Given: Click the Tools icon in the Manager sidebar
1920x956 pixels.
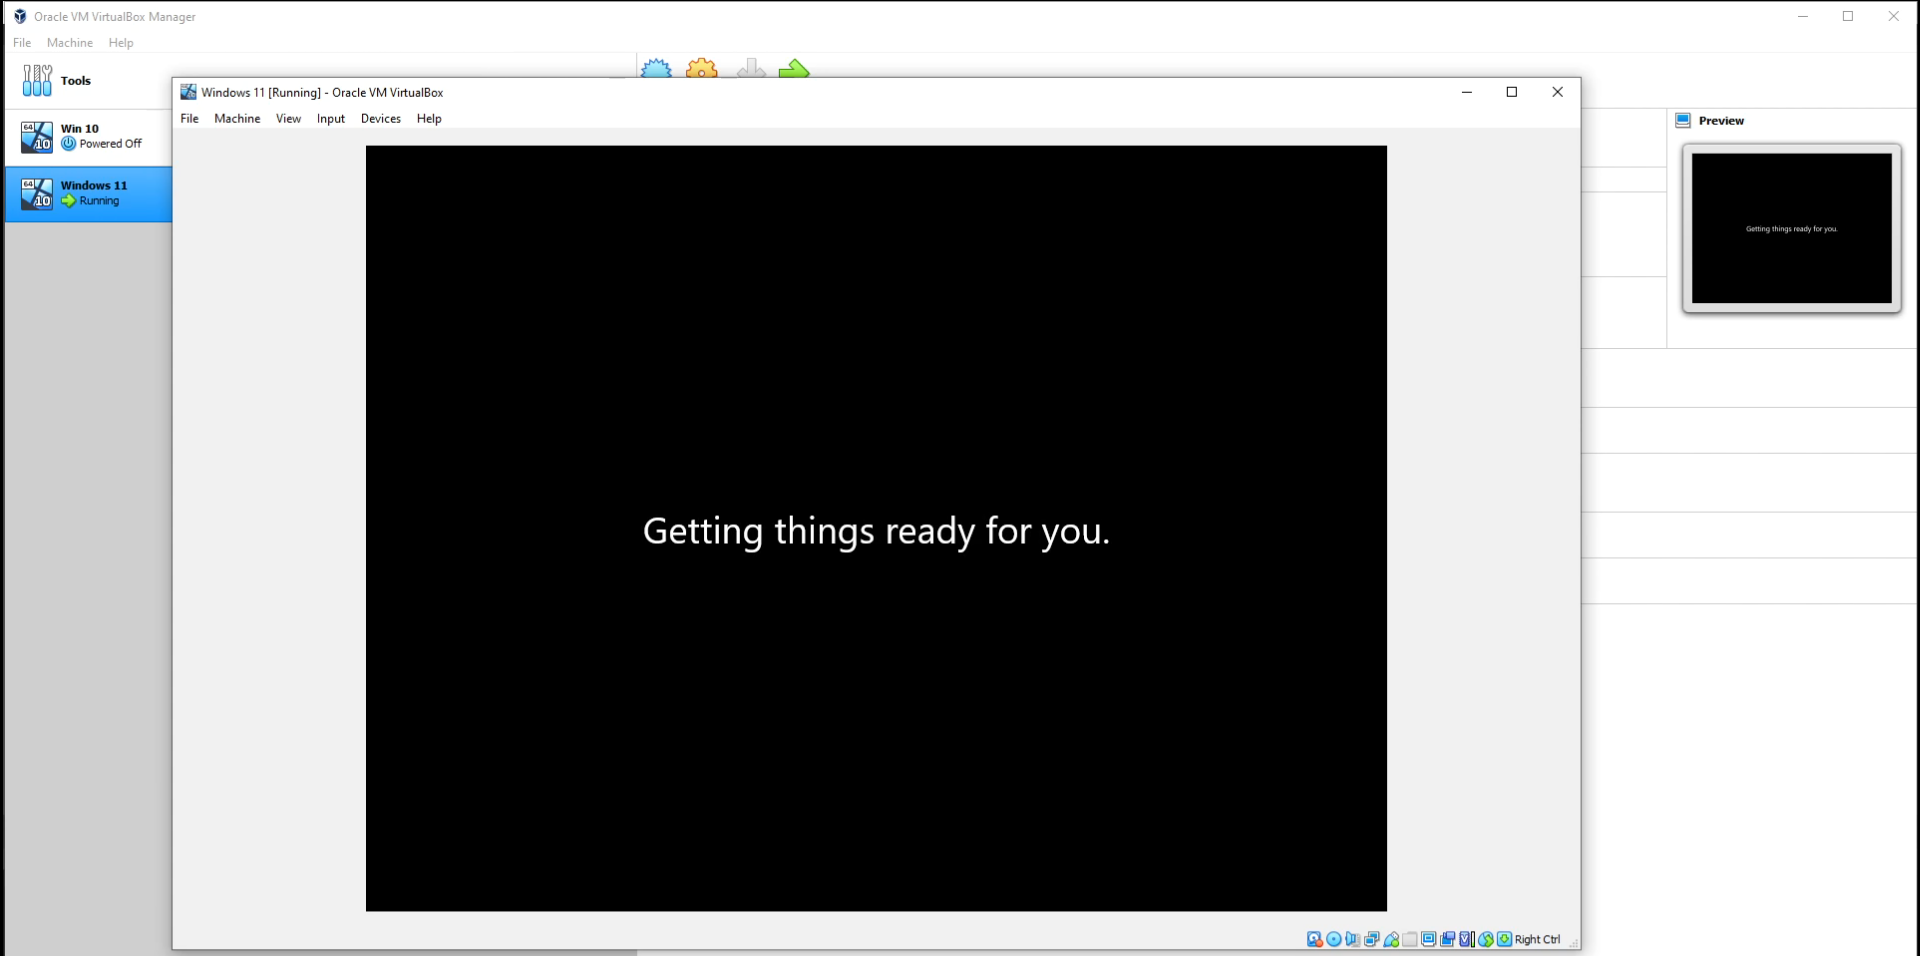Looking at the screenshot, I should click(x=37, y=80).
